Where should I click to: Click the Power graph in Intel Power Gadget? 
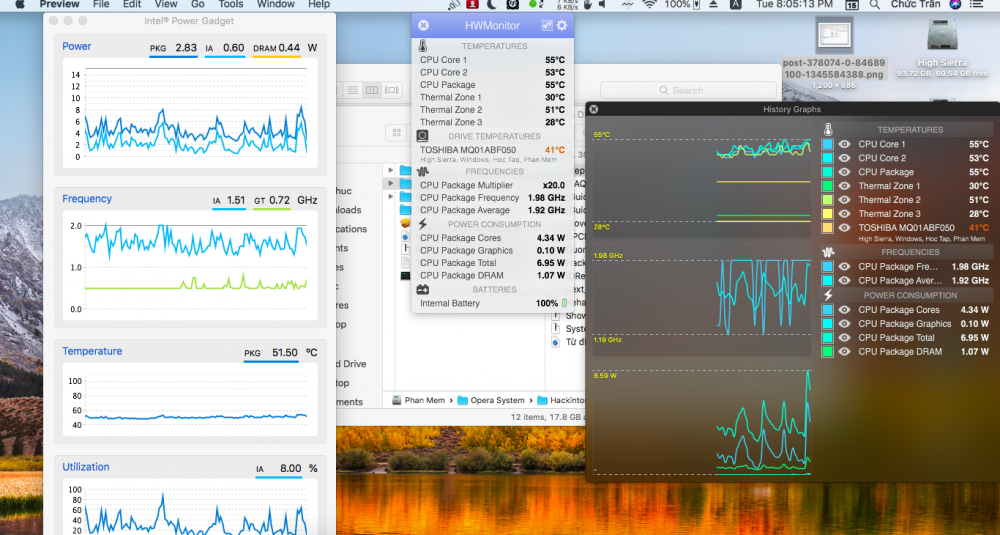[190, 113]
